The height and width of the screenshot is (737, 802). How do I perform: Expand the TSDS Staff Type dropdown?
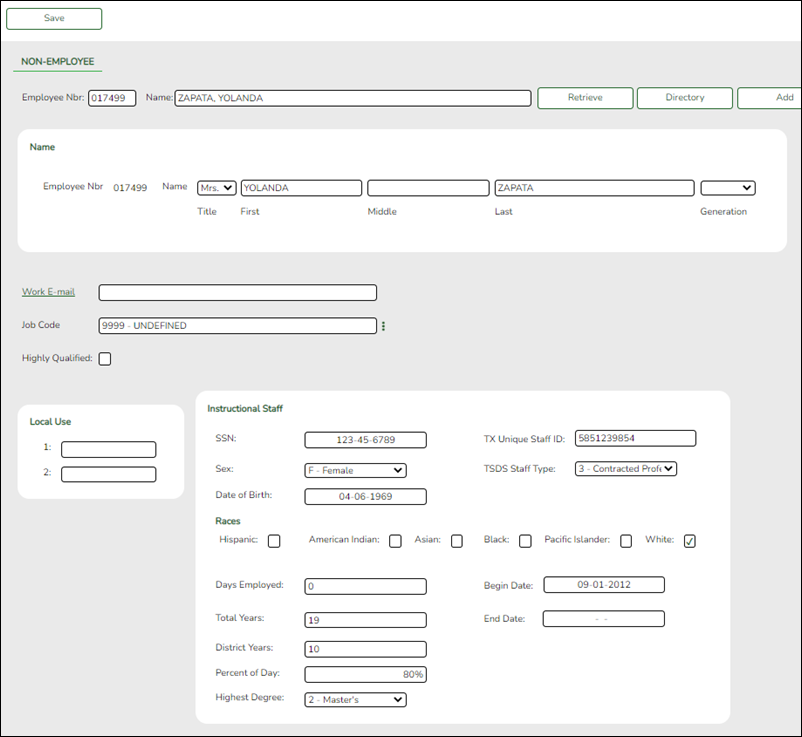(x=626, y=468)
